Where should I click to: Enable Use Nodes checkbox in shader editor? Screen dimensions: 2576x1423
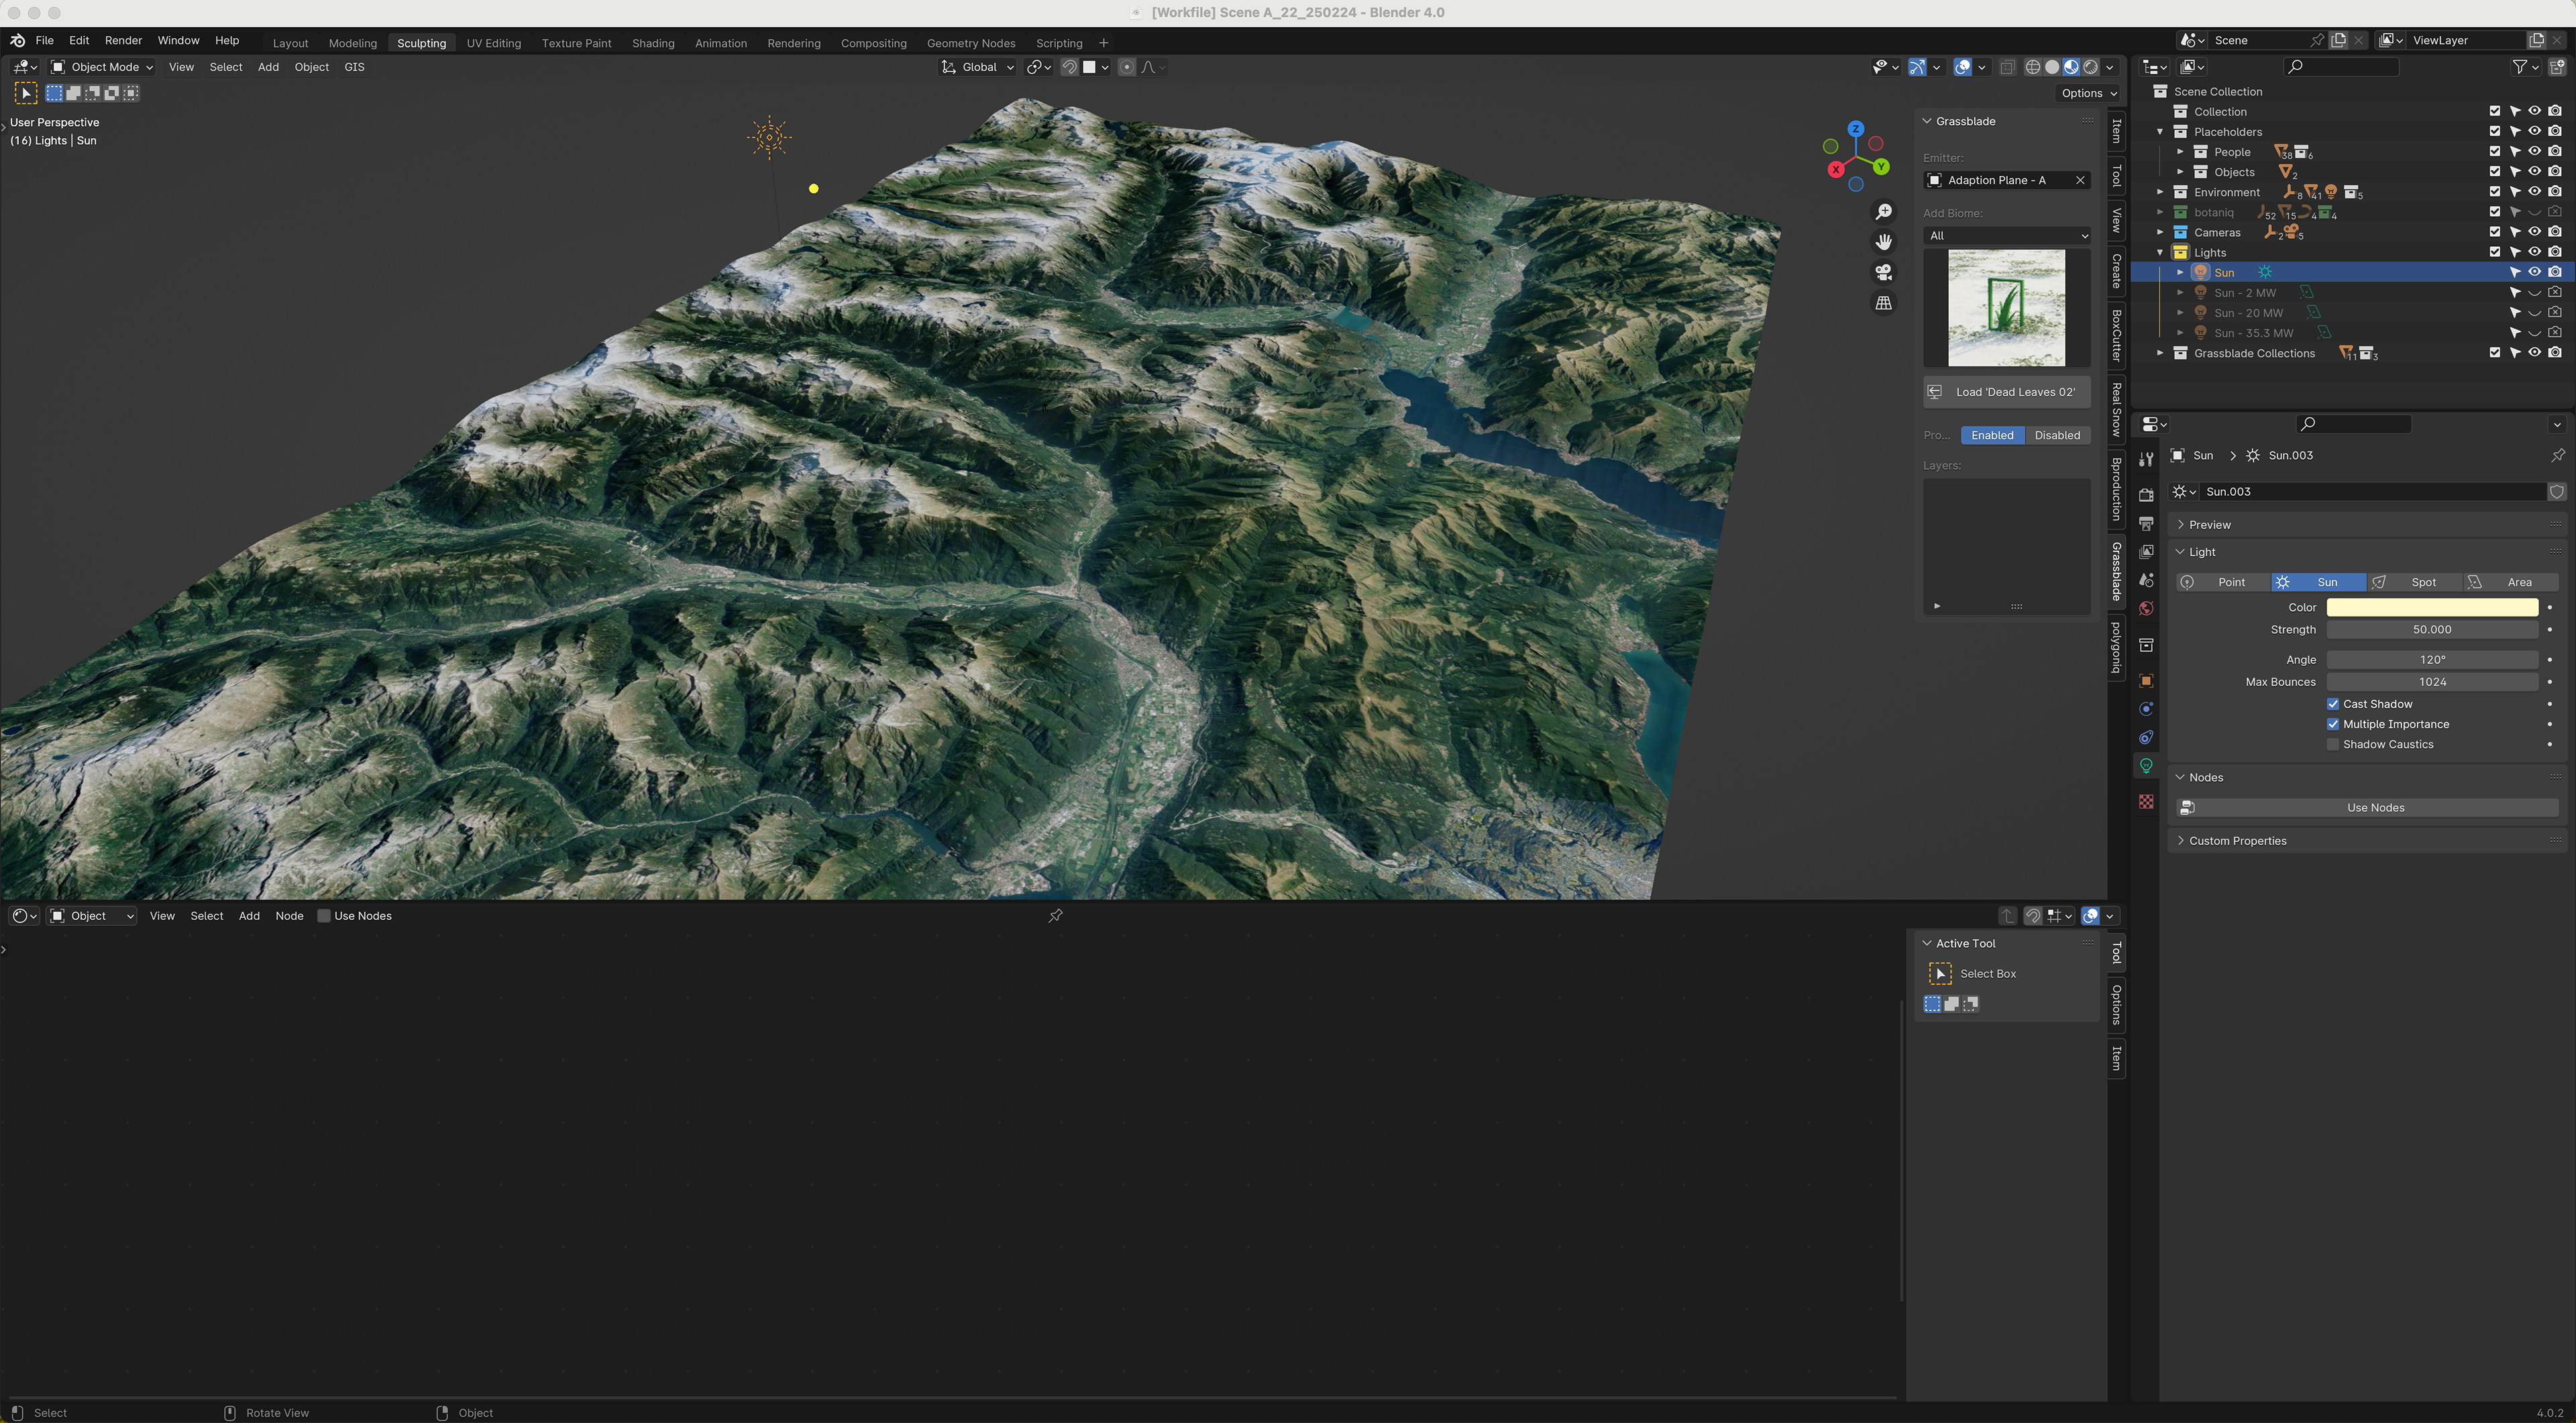(323, 916)
